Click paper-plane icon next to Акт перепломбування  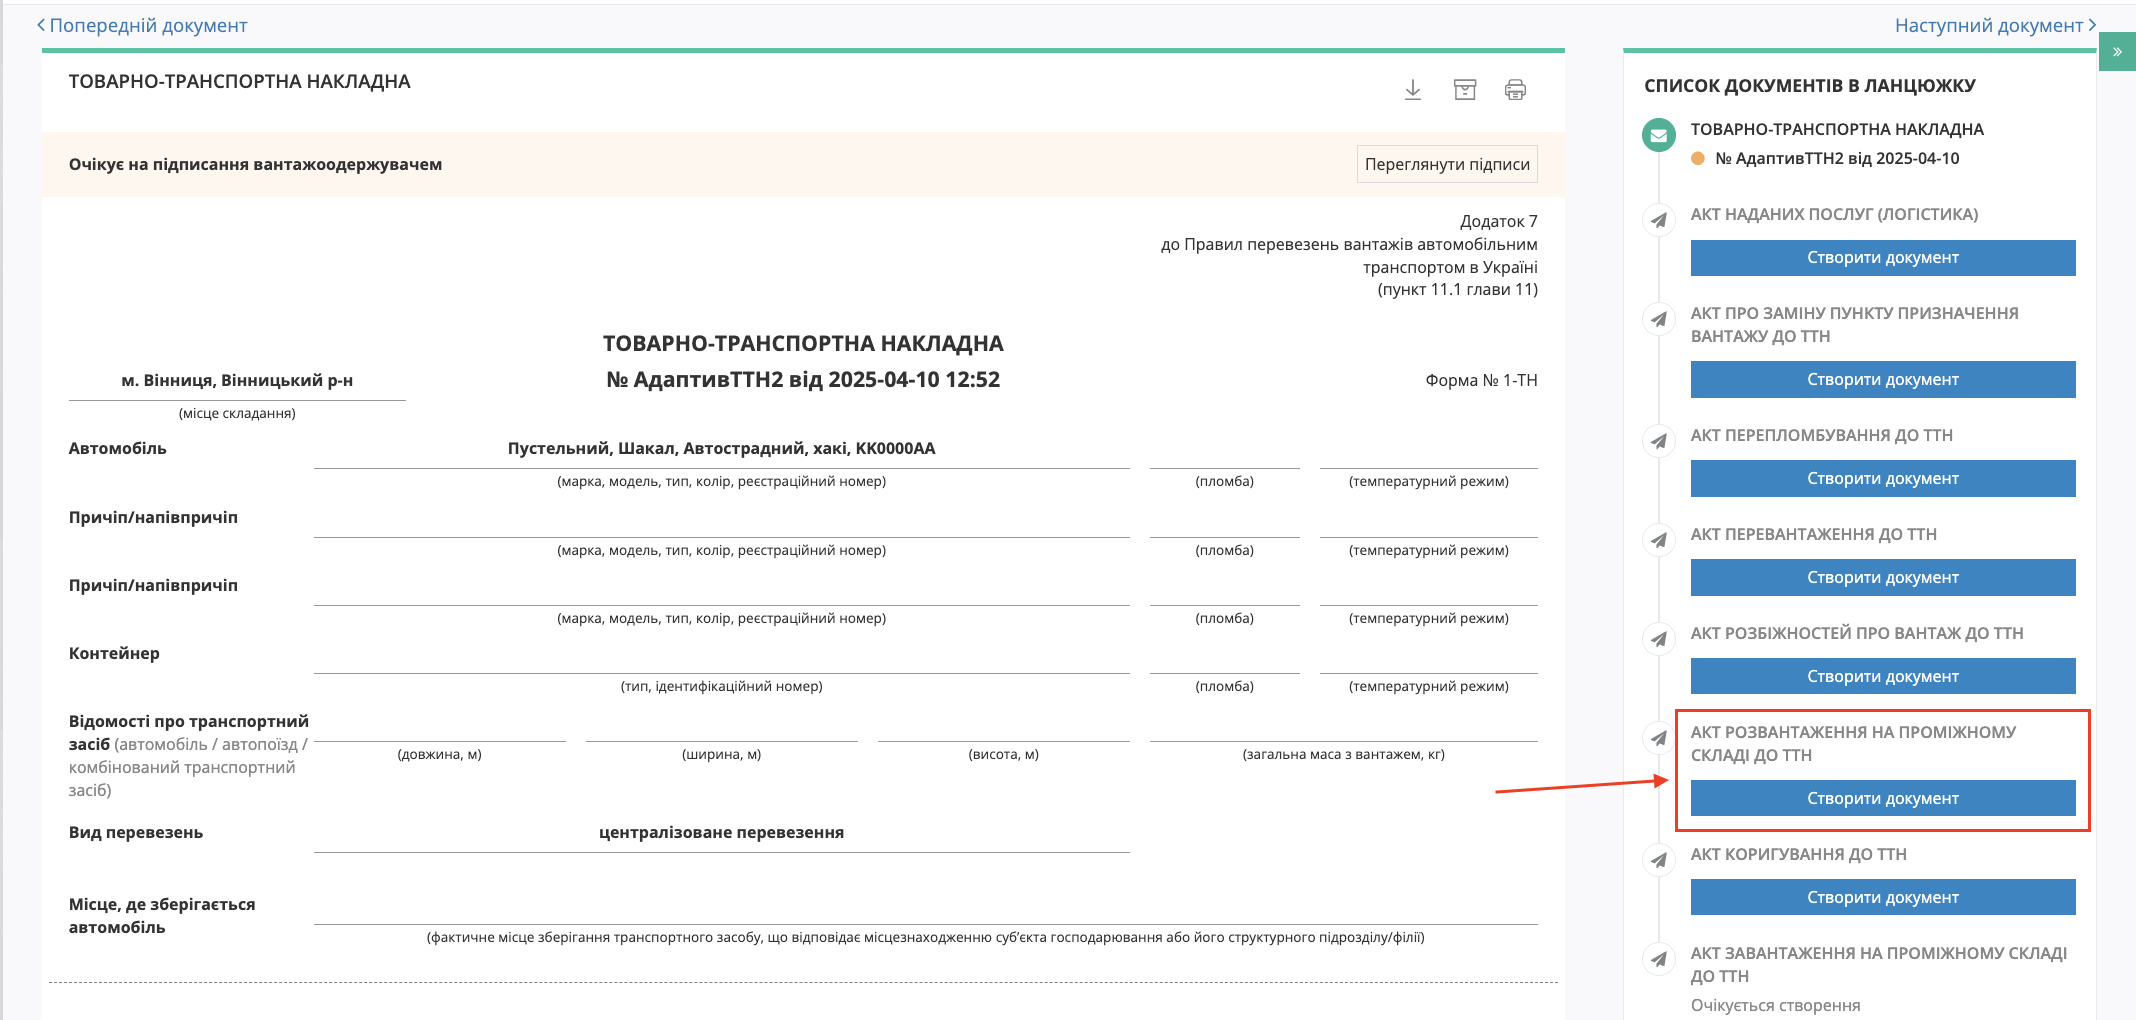[1659, 441]
